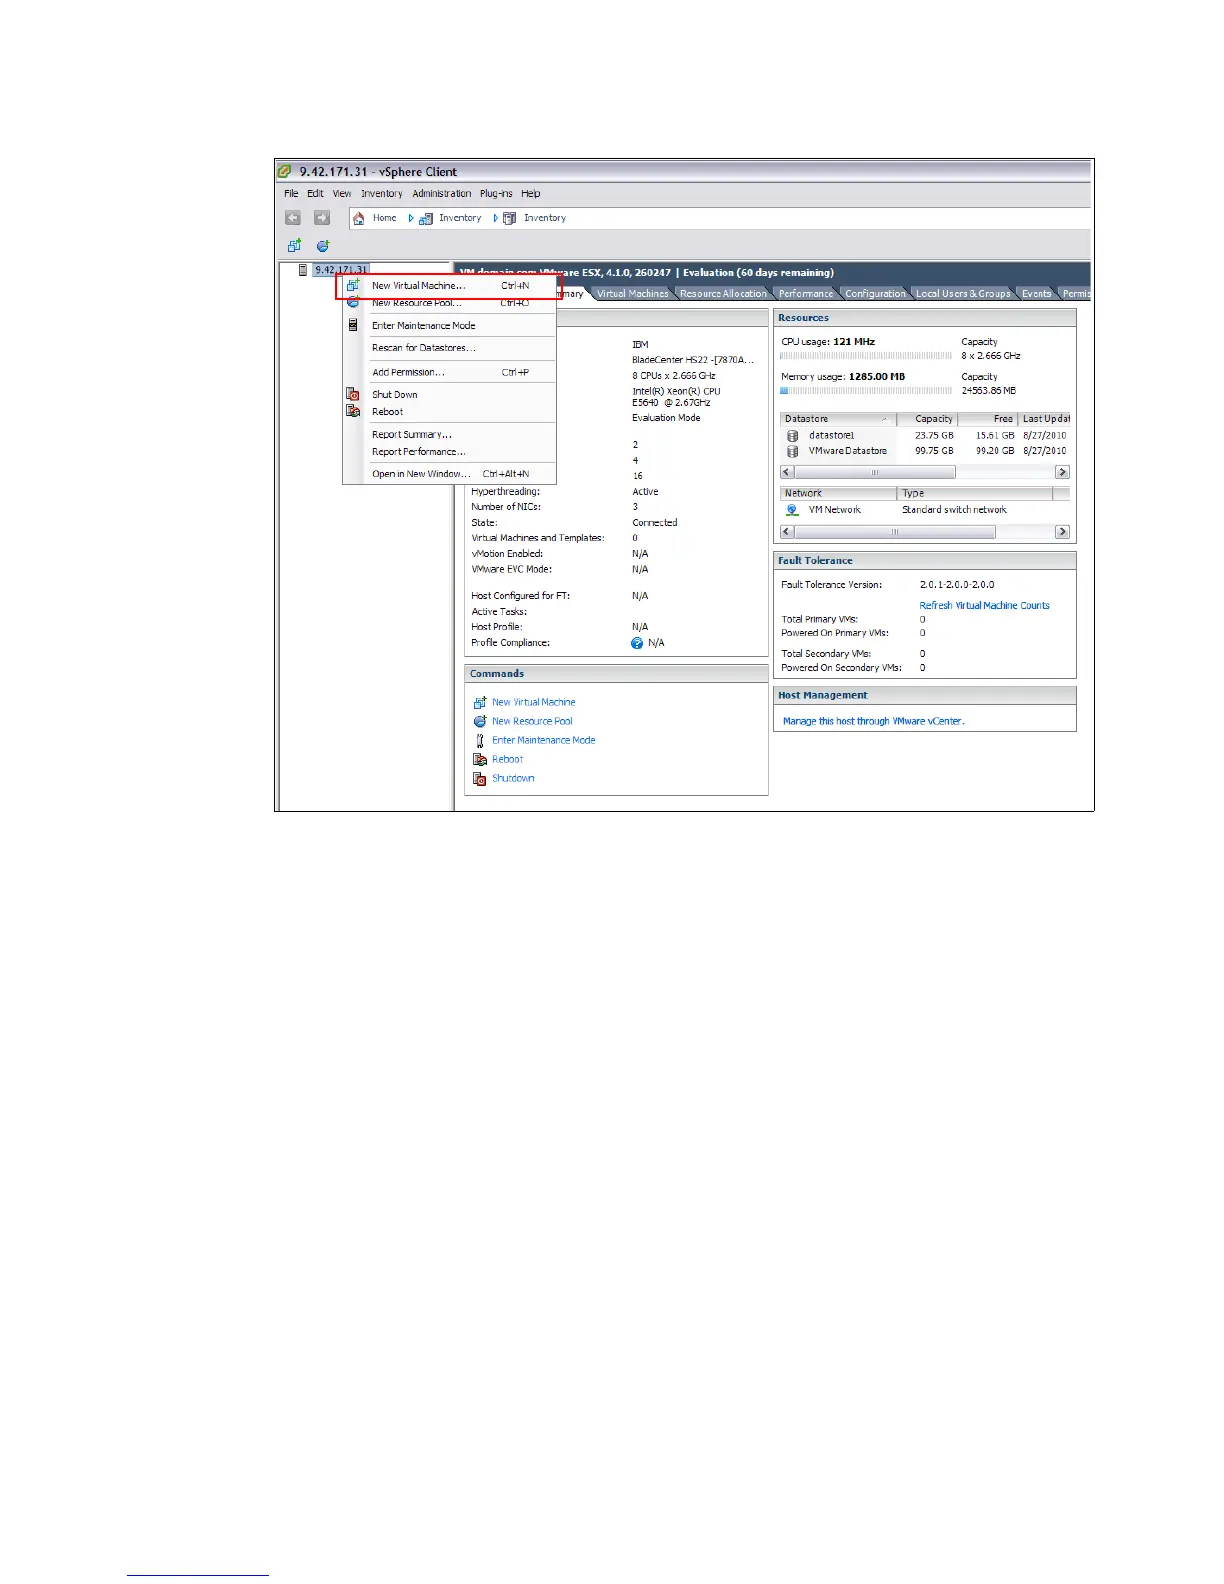Open the View menu
Image resolution: width=1224 pixels, height=1584 pixels.
[x=342, y=194]
